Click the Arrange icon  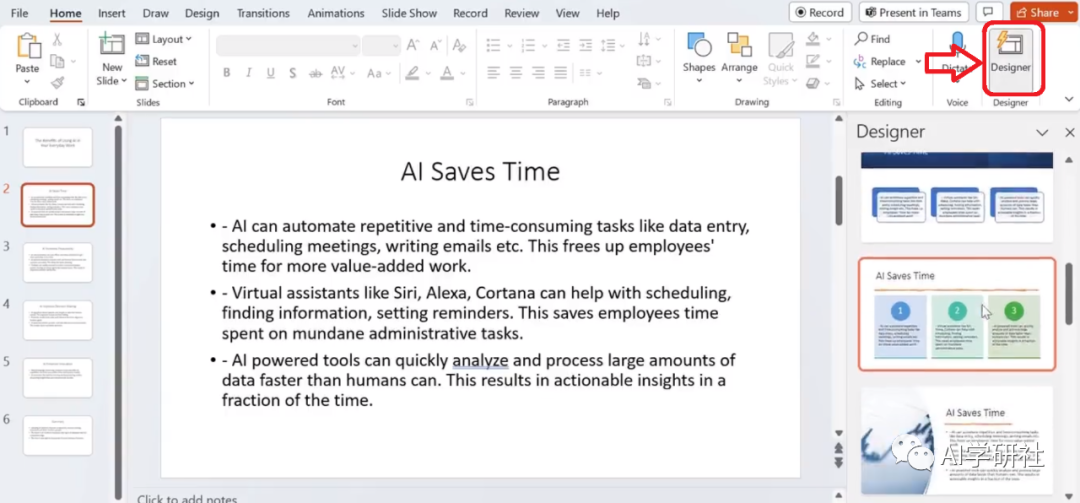click(739, 45)
